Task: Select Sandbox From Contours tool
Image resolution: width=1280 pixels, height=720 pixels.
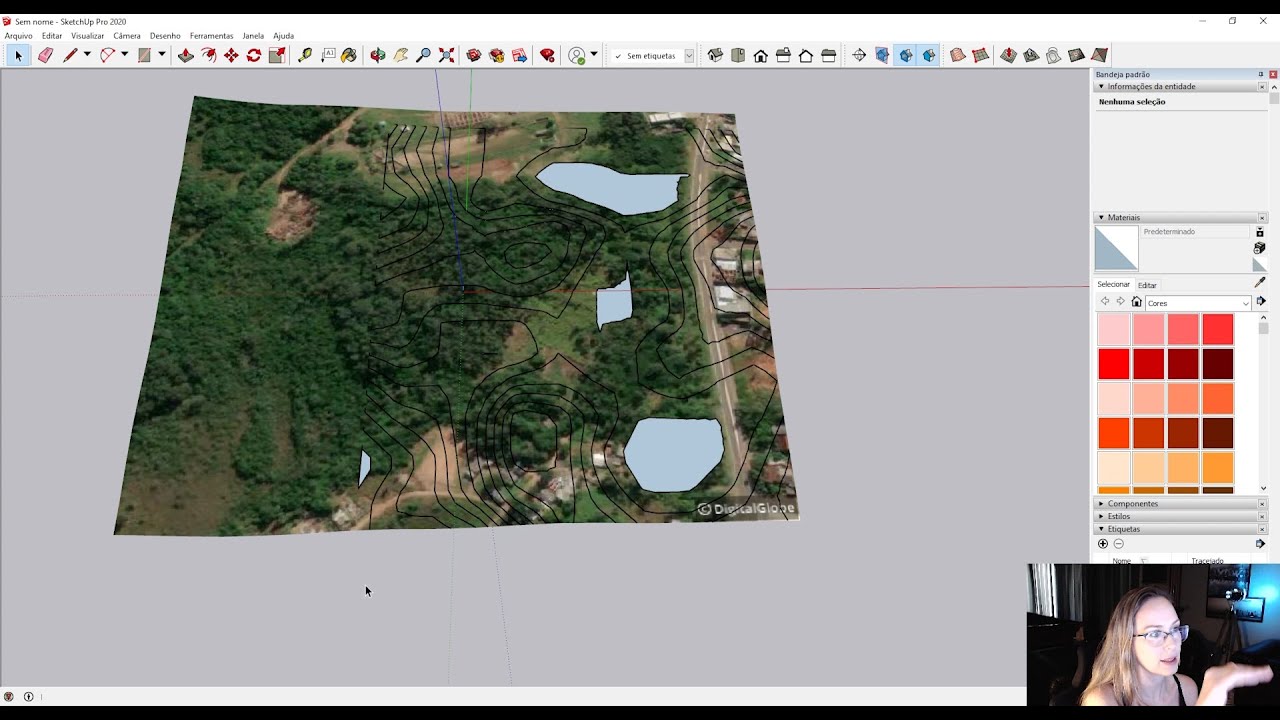Action: [958, 56]
